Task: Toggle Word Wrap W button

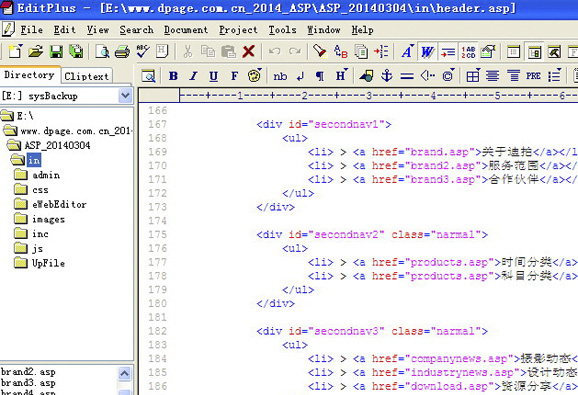Action: (428, 51)
